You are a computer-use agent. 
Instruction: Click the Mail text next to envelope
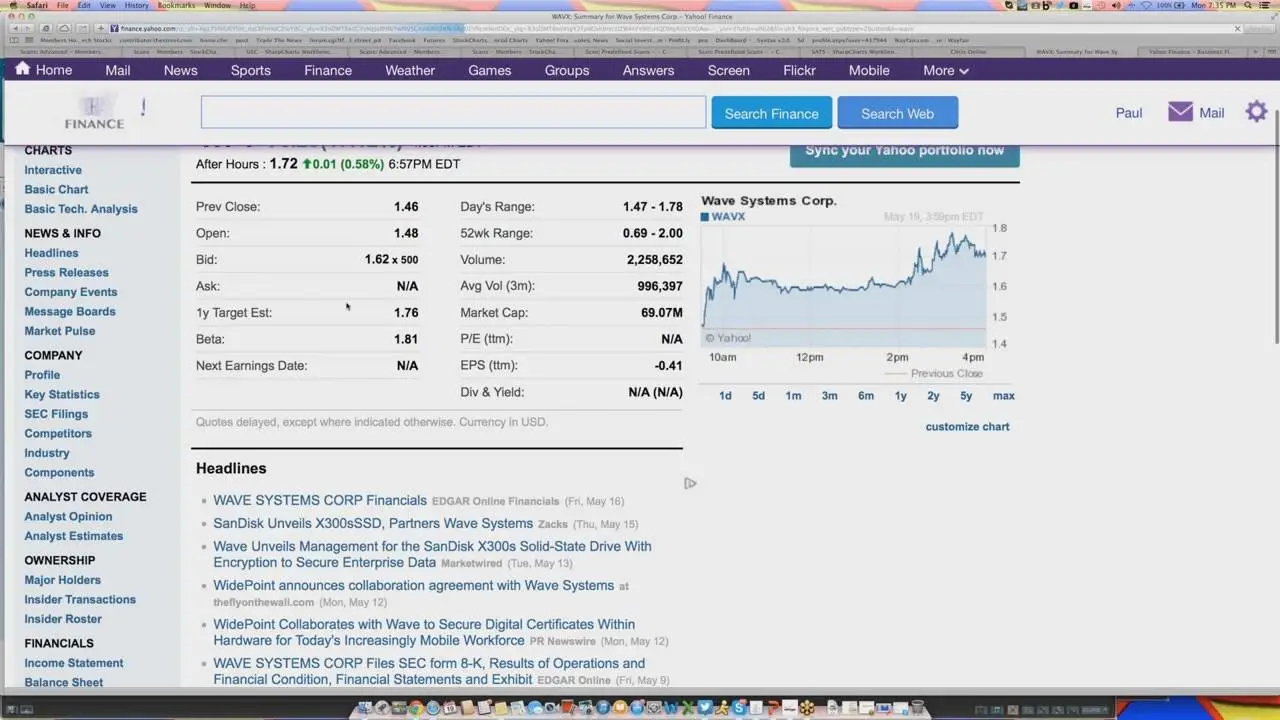[1212, 113]
